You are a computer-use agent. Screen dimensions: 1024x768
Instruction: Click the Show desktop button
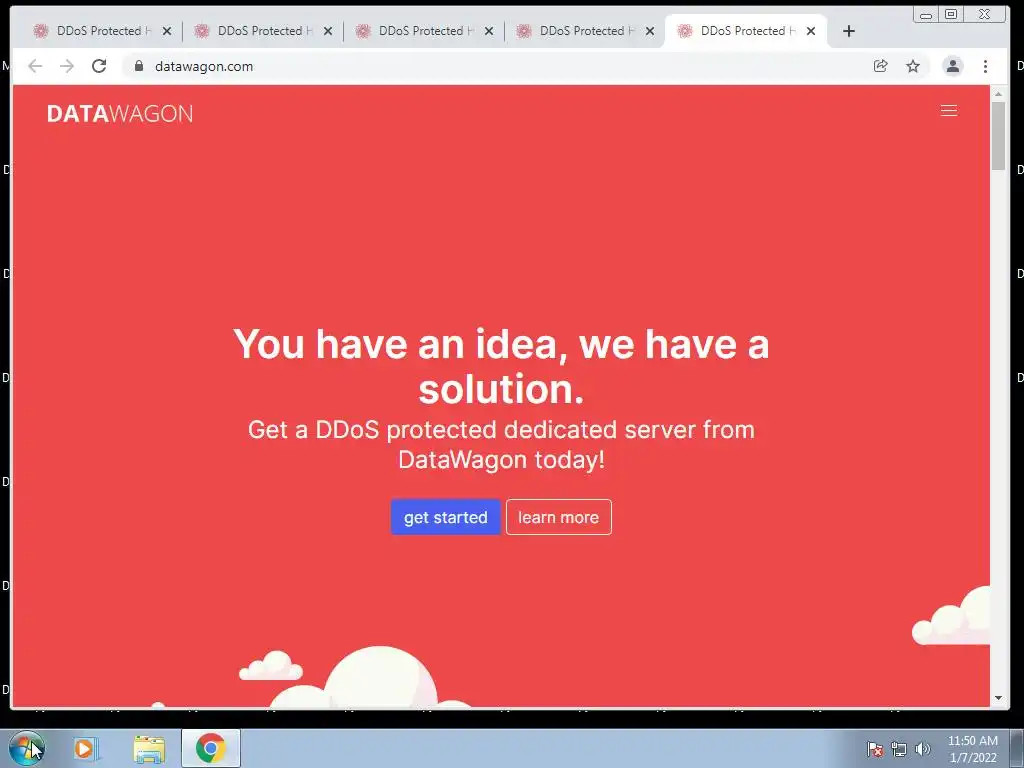(1017, 748)
